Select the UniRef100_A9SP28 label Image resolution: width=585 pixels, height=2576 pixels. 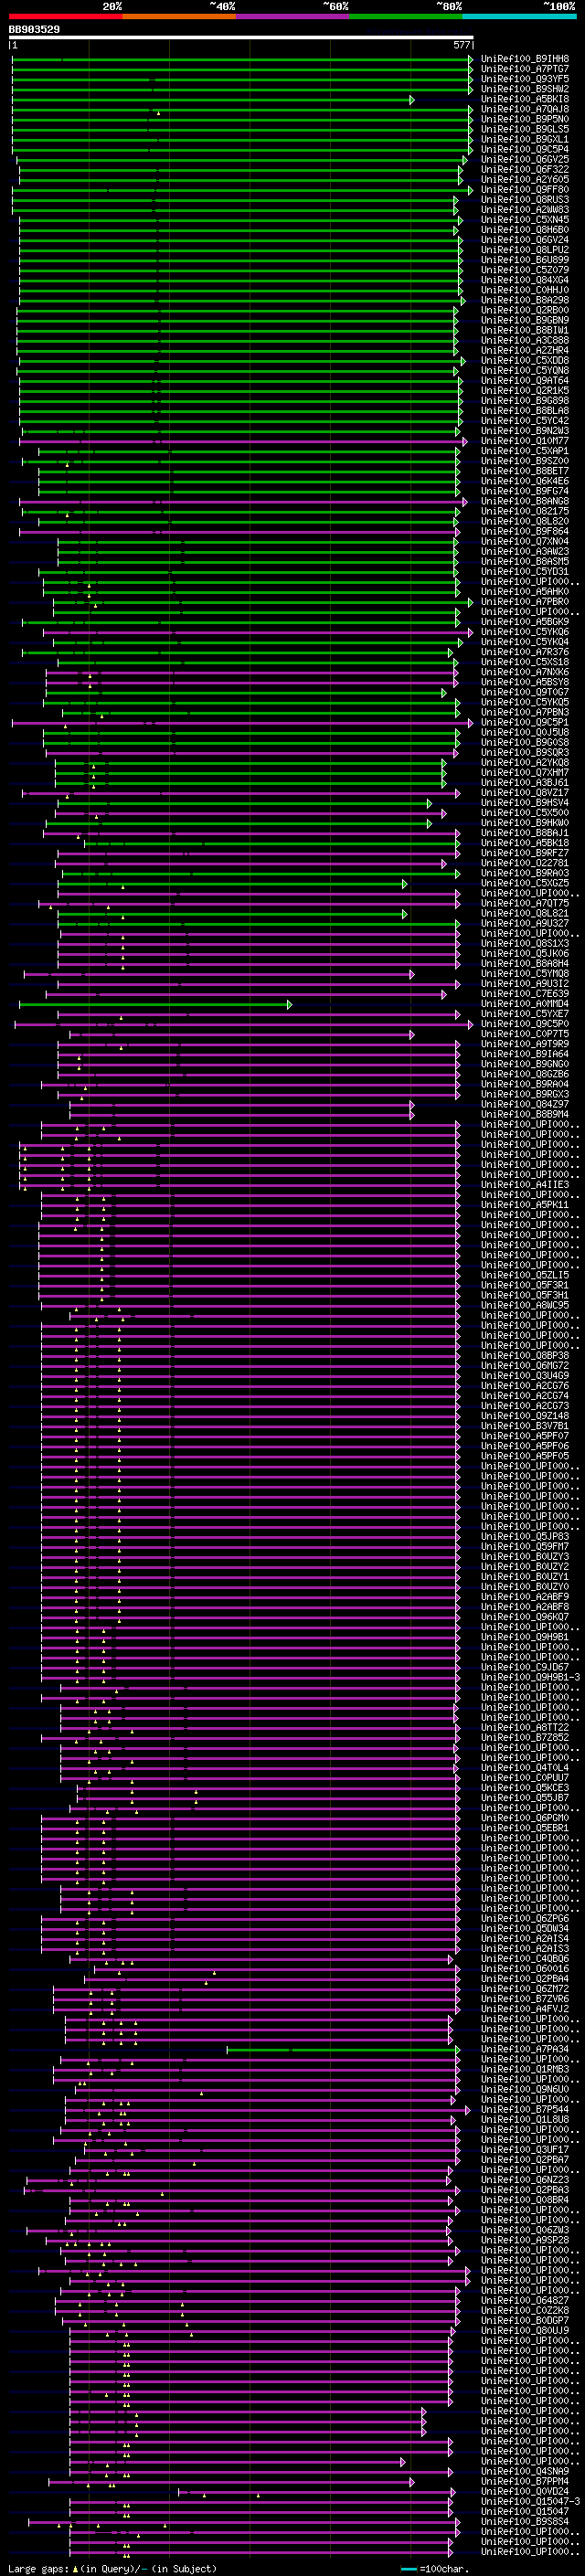(x=525, y=2240)
